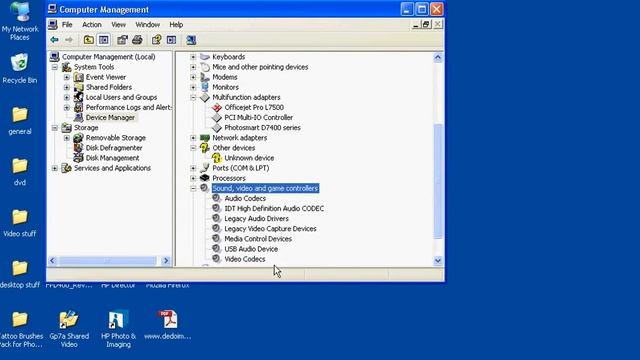
Task: Select Legacy Video Capture Devices entry
Action: click(270, 229)
